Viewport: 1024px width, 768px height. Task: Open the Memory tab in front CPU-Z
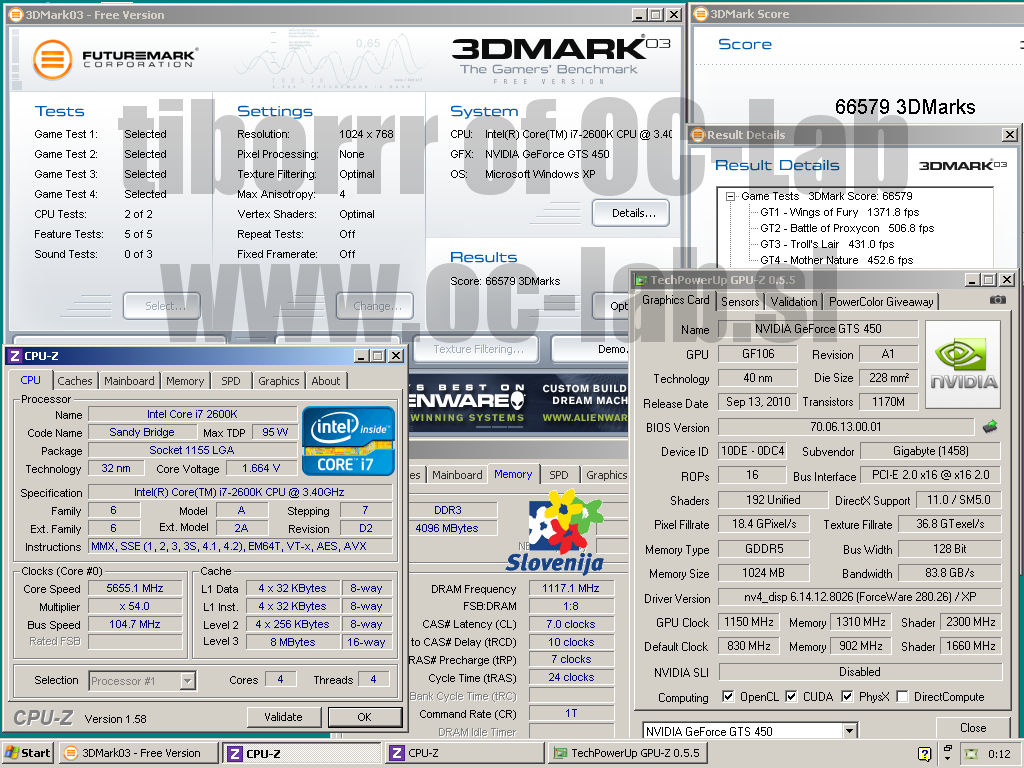pyautogui.click(x=185, y=381)
